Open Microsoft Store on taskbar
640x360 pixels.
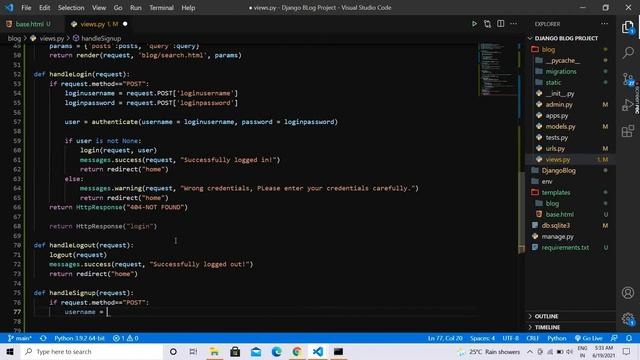click(x=235, y=351)
